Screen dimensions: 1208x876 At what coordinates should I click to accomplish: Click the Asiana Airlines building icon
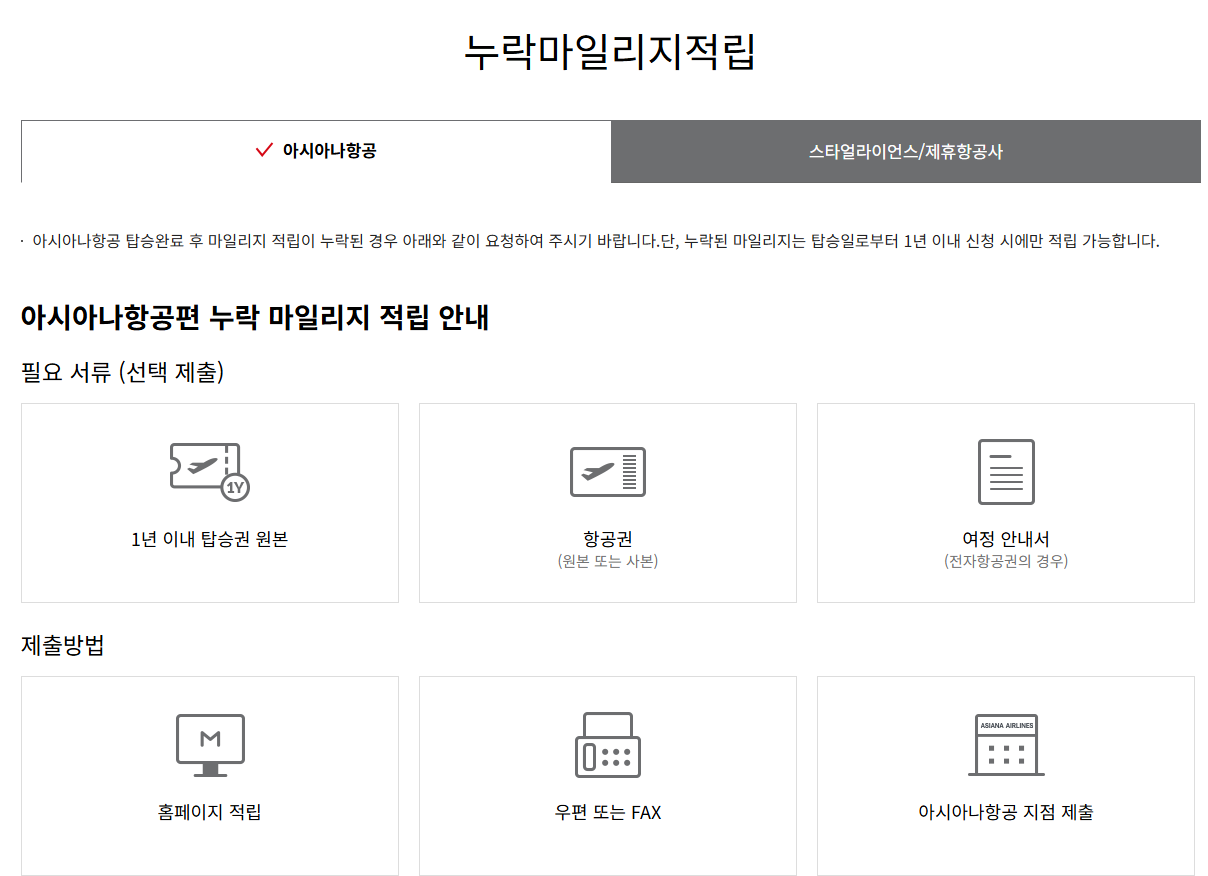pos(1006,745)
